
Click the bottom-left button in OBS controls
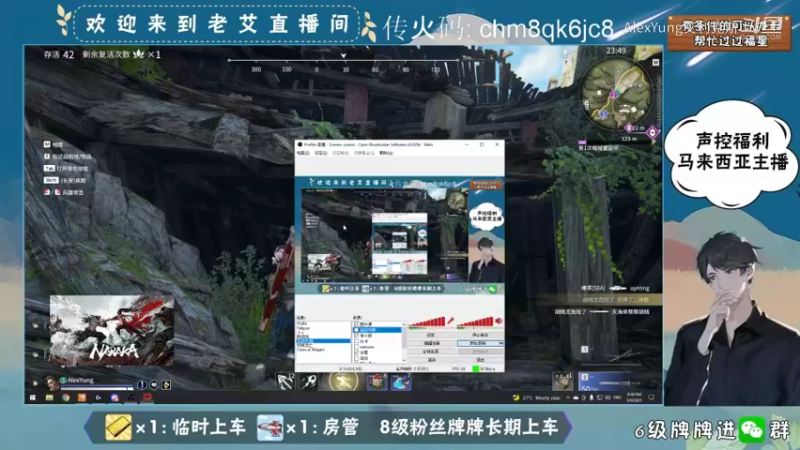pyautogui.click(x=432, y=360)
